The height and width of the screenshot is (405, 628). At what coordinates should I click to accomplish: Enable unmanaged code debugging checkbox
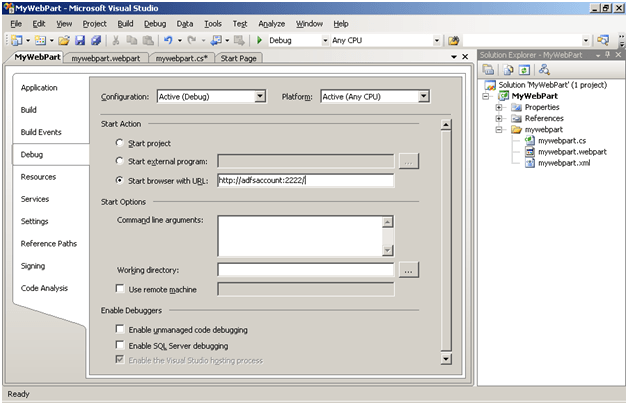coord(120,329)
